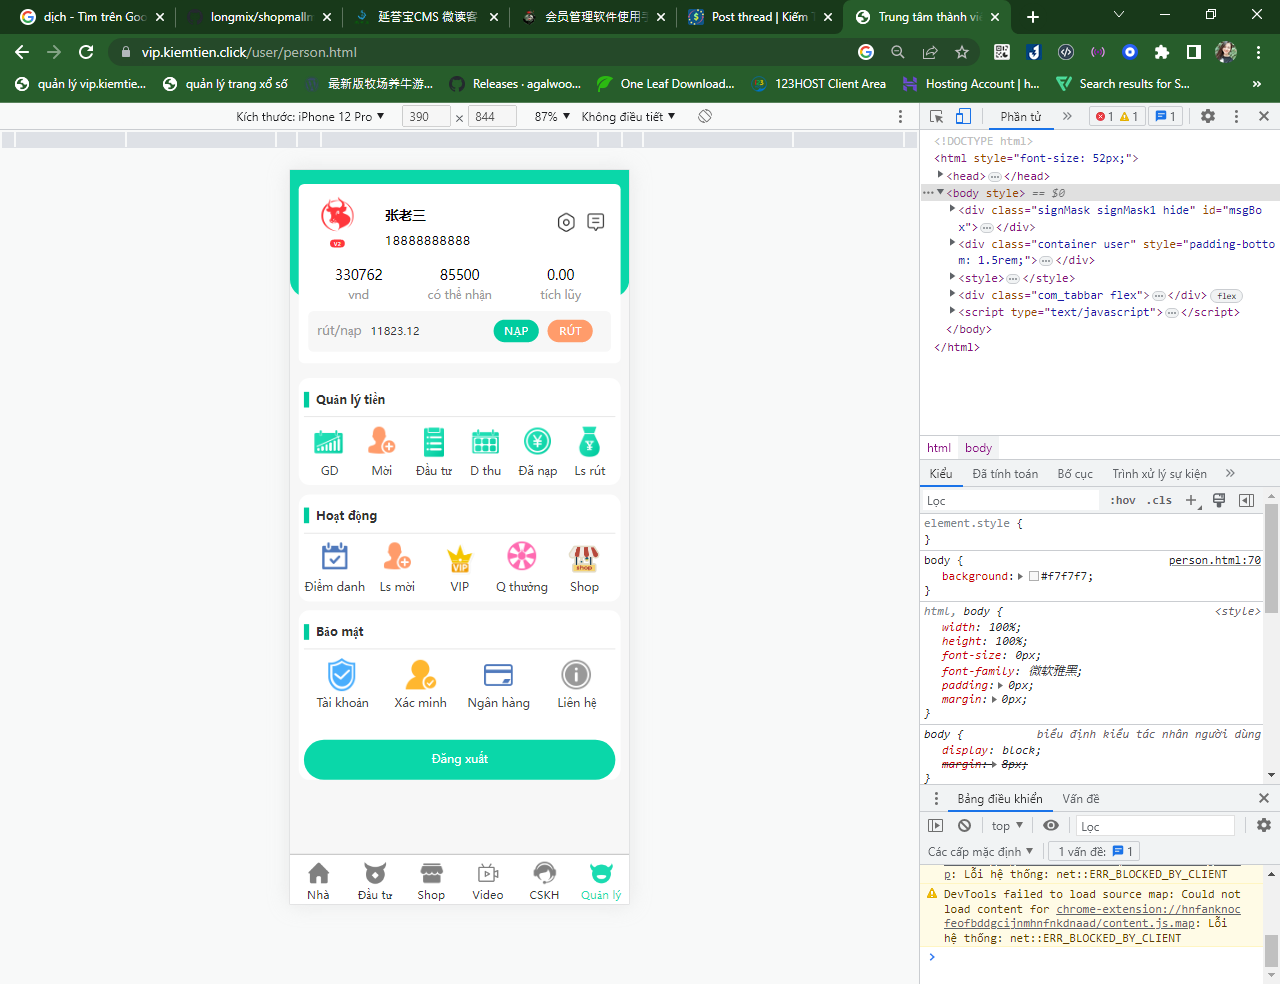Screen dimensions: 1280x984
Task: Open the Mời invite icon
Action: click(382, 441)
